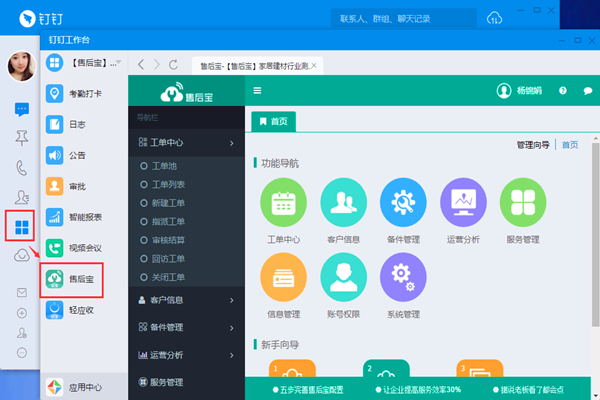
Task: Click the messages chat icon in DingTalk sidebar
Action: point(22,109)
